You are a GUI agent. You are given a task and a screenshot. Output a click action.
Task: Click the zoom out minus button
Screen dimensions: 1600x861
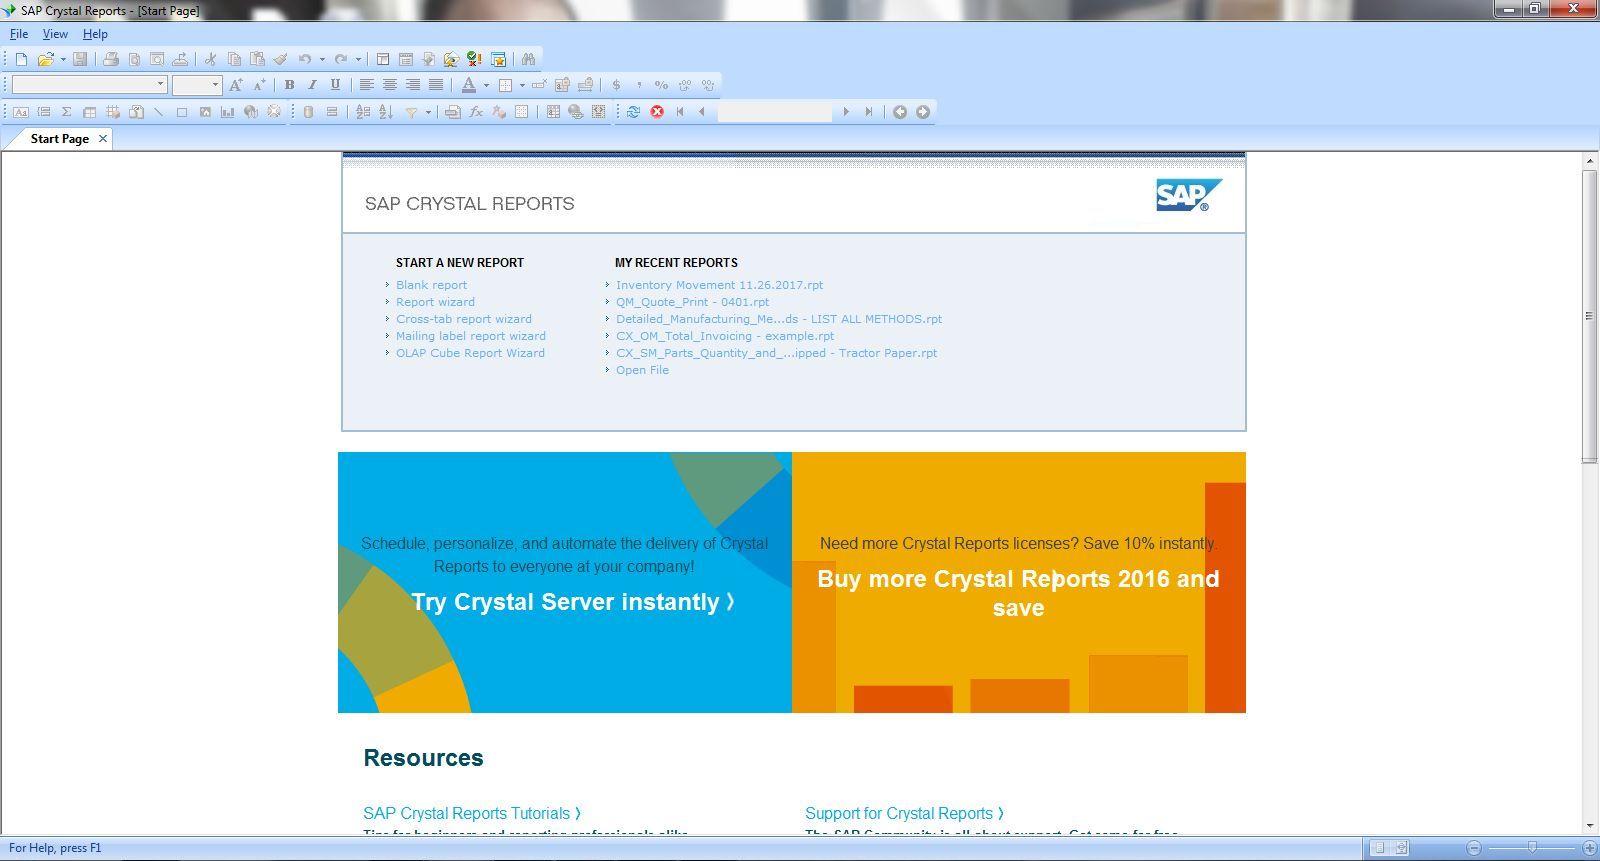coord(1473,848)
